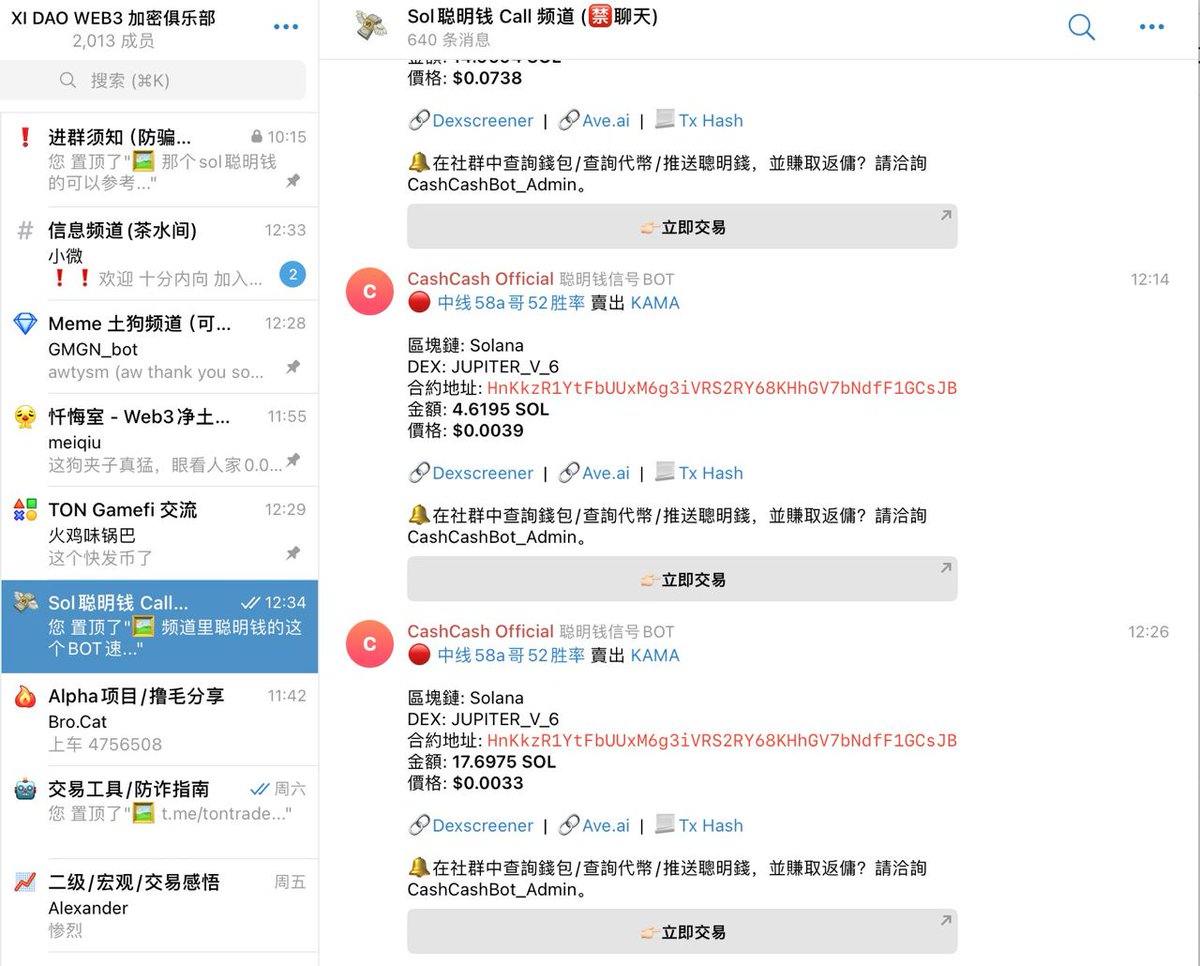This screenshot has width=1200, height=966.
Task: Click the Sol channel avatar in the header
Action: (x=371, y=27)
